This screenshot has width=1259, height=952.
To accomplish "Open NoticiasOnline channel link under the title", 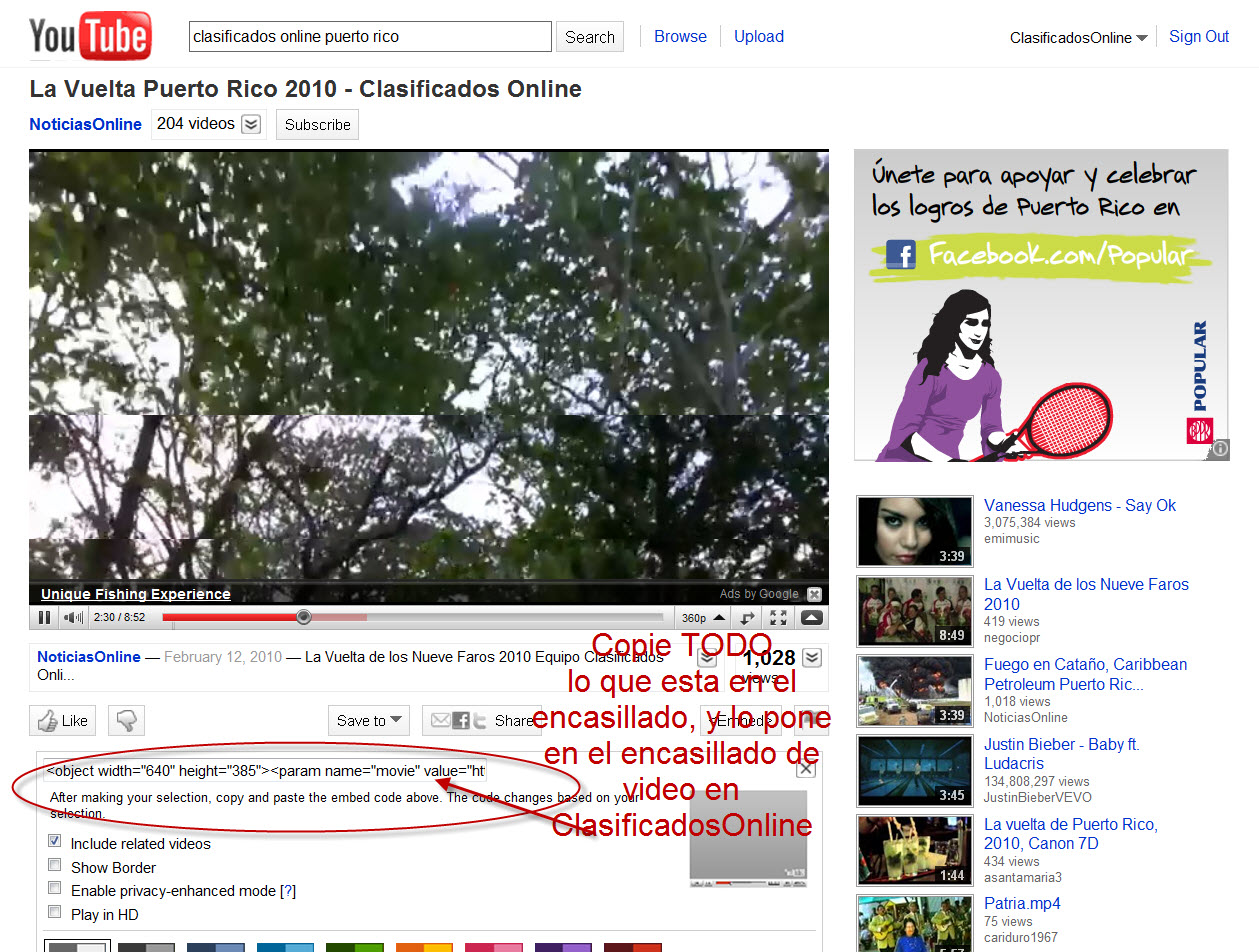I will tap(86, 124).
